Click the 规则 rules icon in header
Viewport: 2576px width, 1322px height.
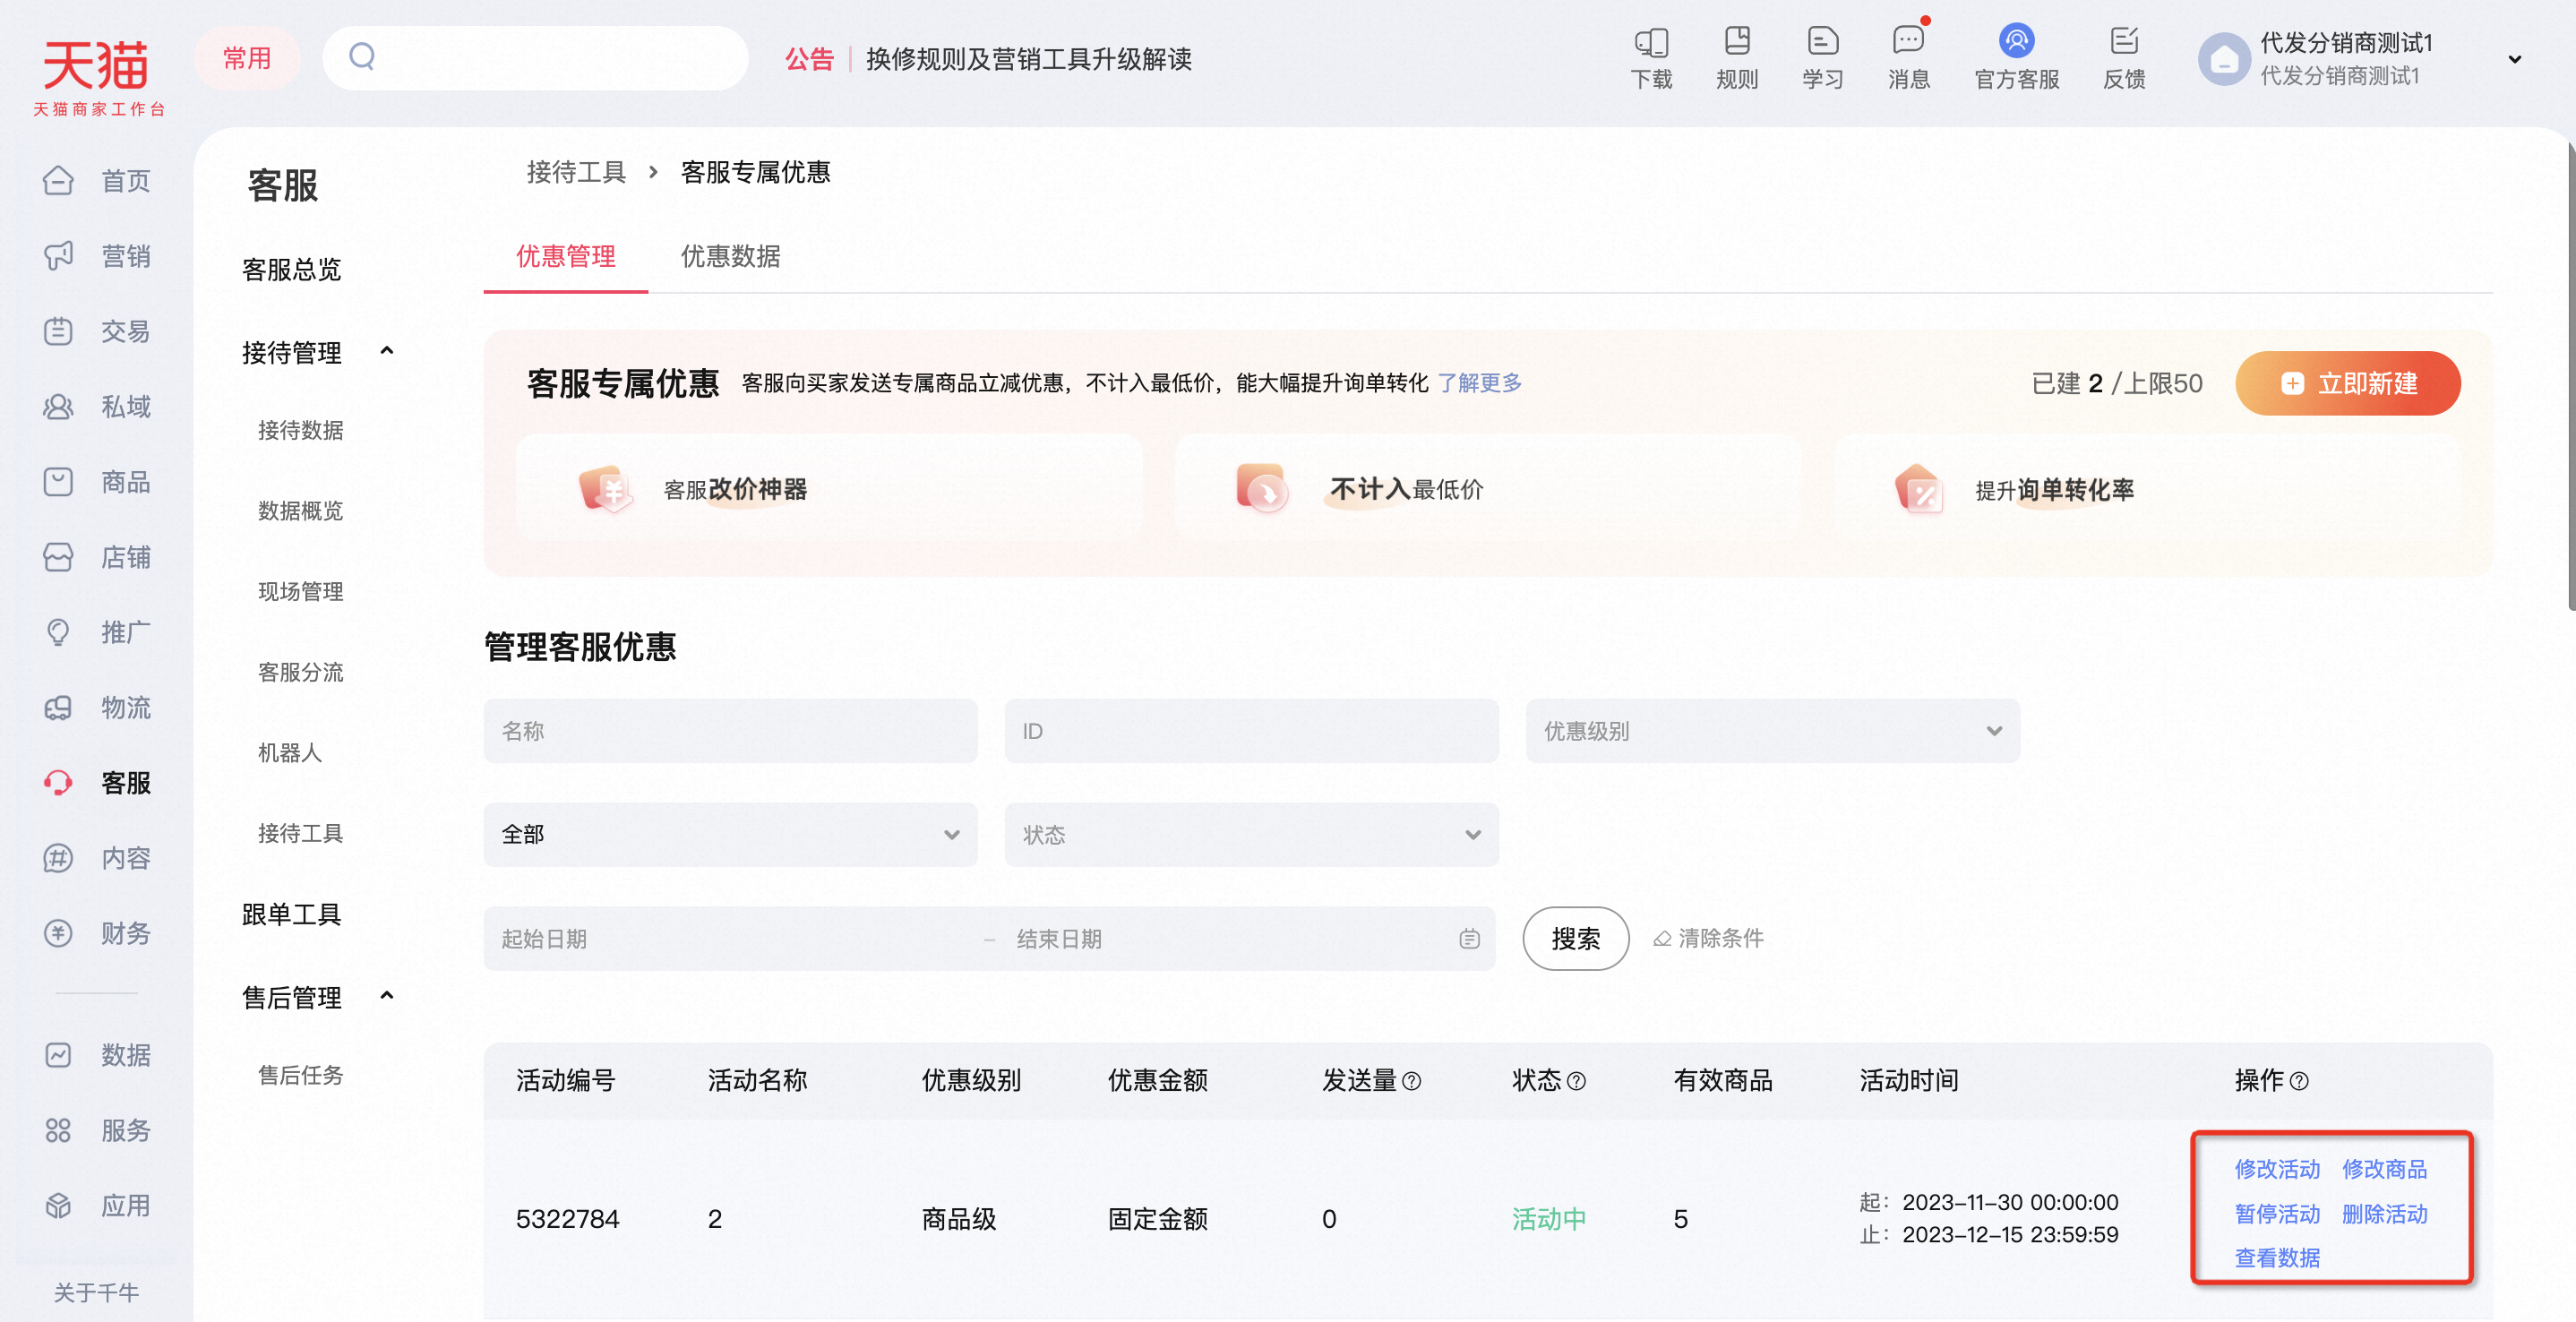[1737, 41]
